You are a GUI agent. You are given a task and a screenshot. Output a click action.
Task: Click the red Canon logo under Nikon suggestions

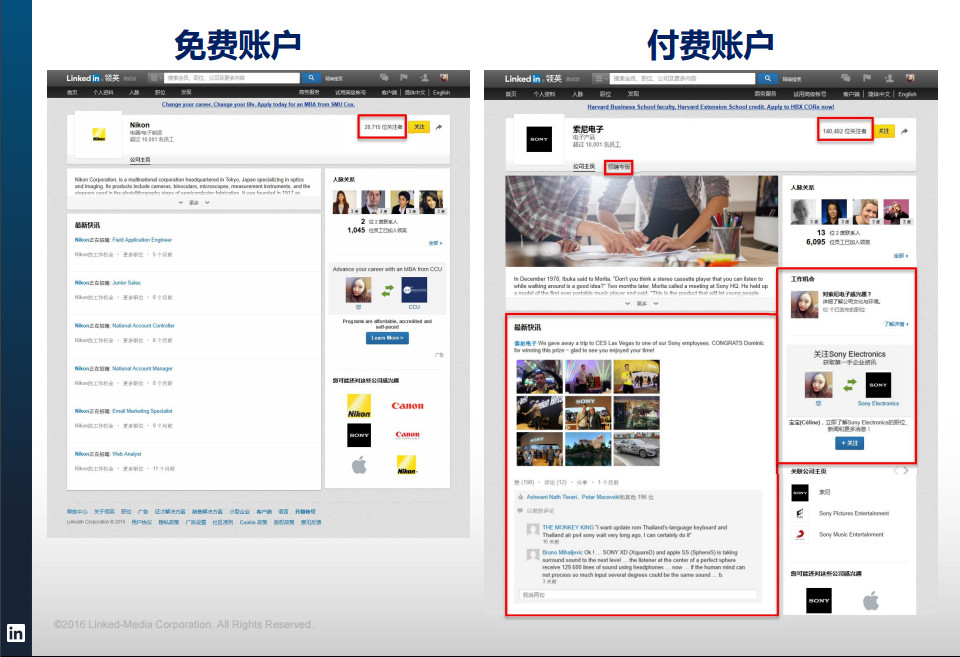click(407, 406)
